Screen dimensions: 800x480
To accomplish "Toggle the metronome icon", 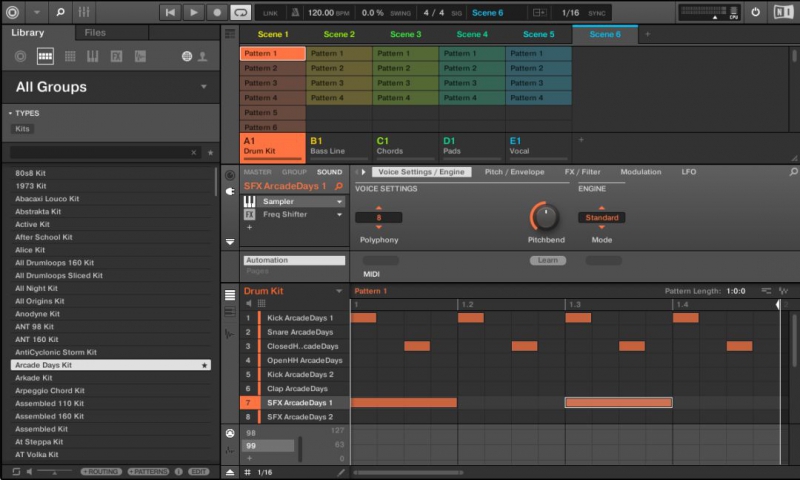I will coord(295,13).
